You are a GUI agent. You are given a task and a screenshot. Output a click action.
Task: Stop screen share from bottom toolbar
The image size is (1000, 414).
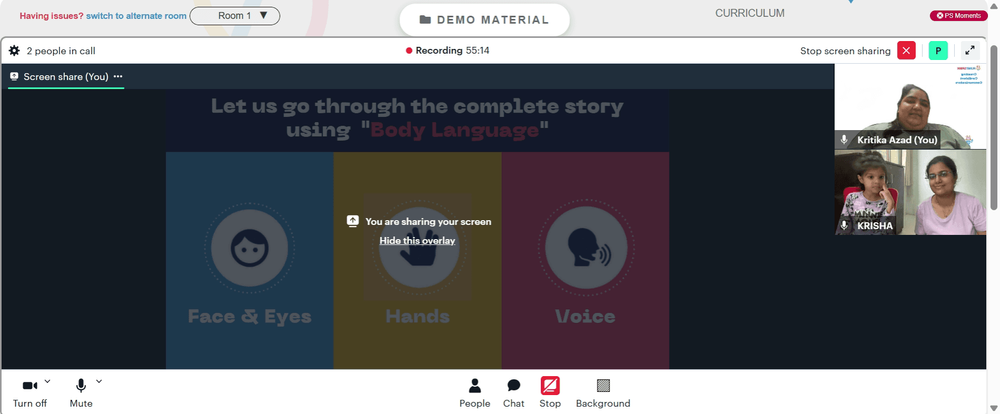point(550,393)
